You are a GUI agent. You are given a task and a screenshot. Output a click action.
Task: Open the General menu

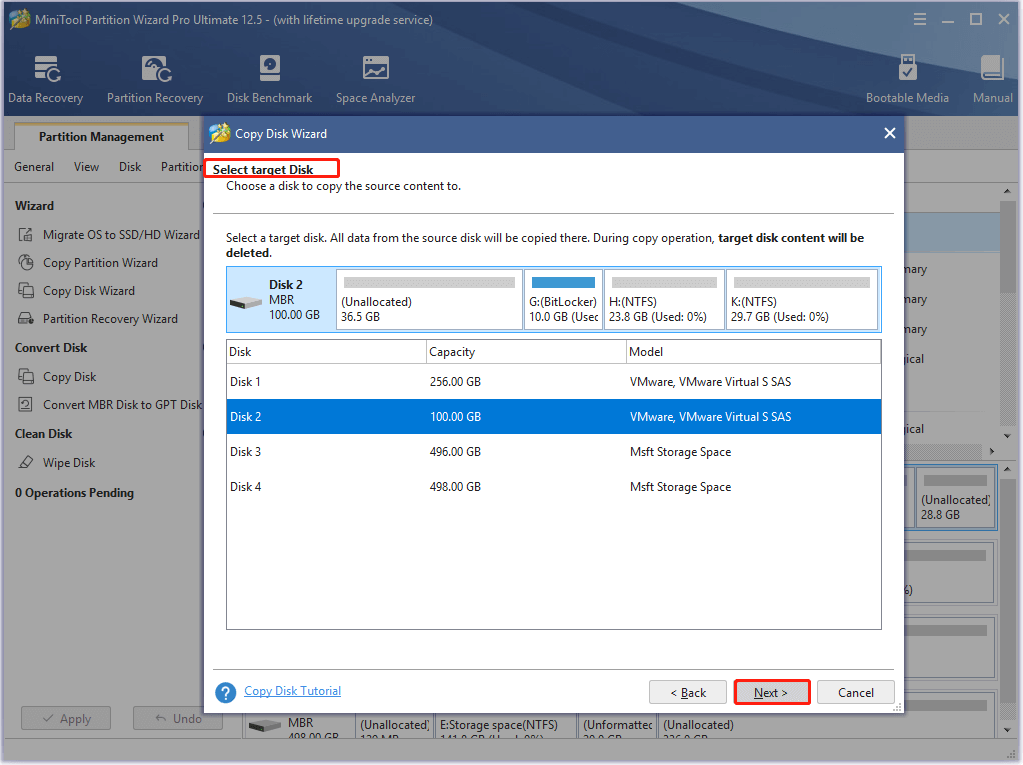pyautogui.click(x=34, y=167)
